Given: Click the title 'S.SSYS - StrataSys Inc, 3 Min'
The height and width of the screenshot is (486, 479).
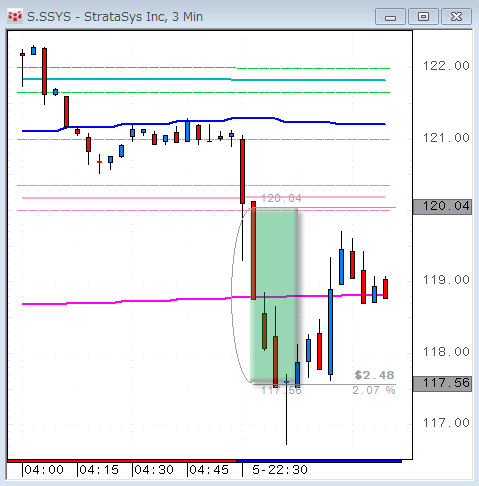Looking at the screenshot, I should point(115,17).
